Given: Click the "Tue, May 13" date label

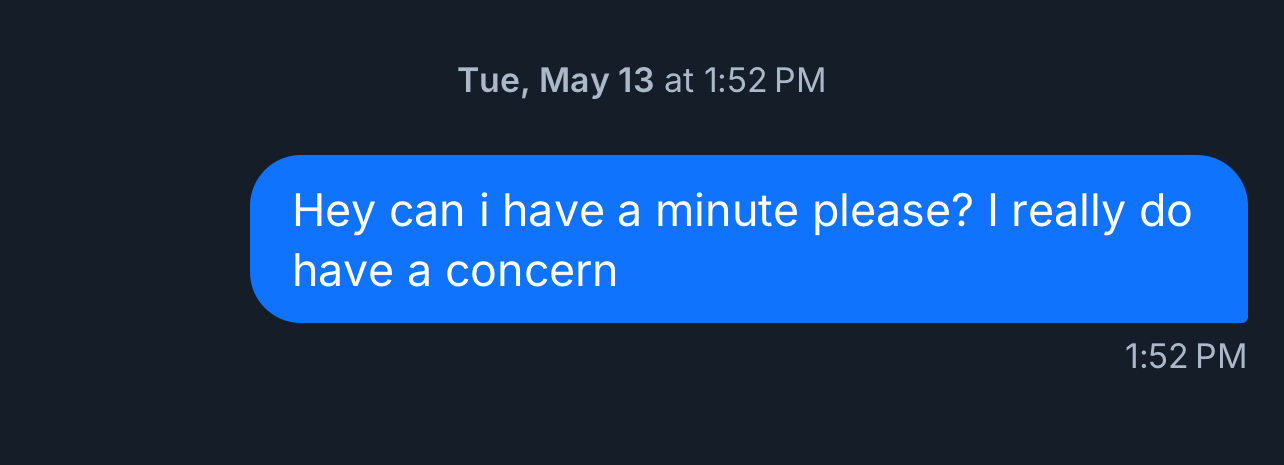Looking at the screenshot, I should (555, 81).
